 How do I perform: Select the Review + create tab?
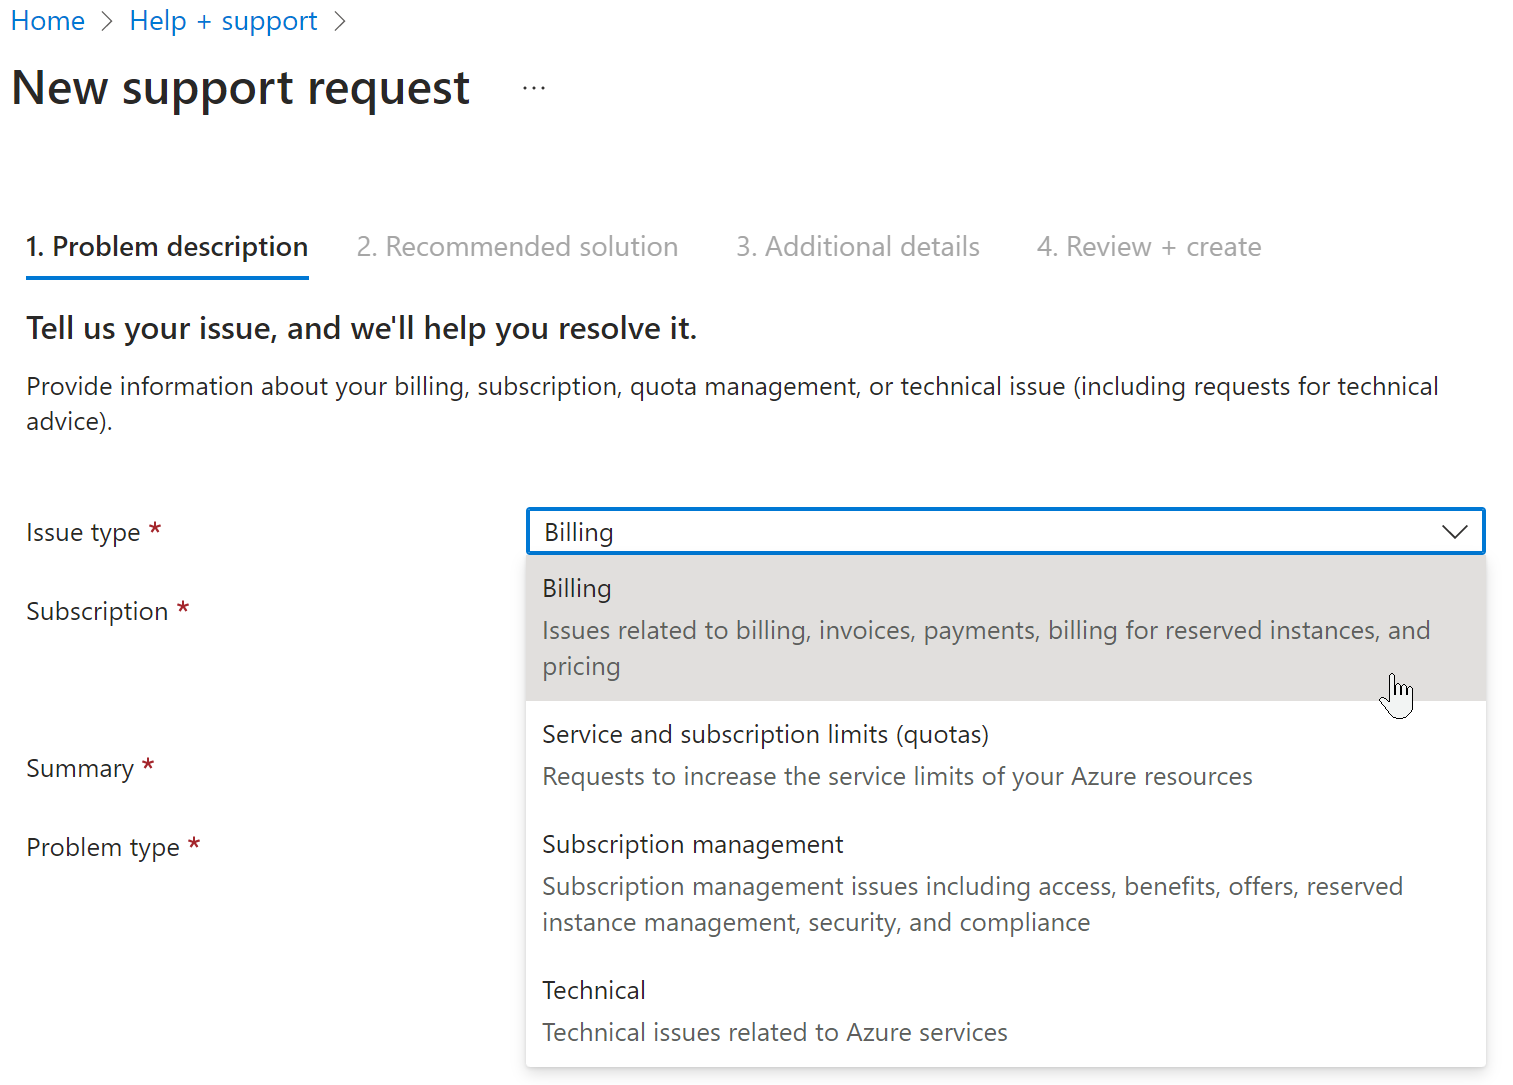click(1149, 247)
